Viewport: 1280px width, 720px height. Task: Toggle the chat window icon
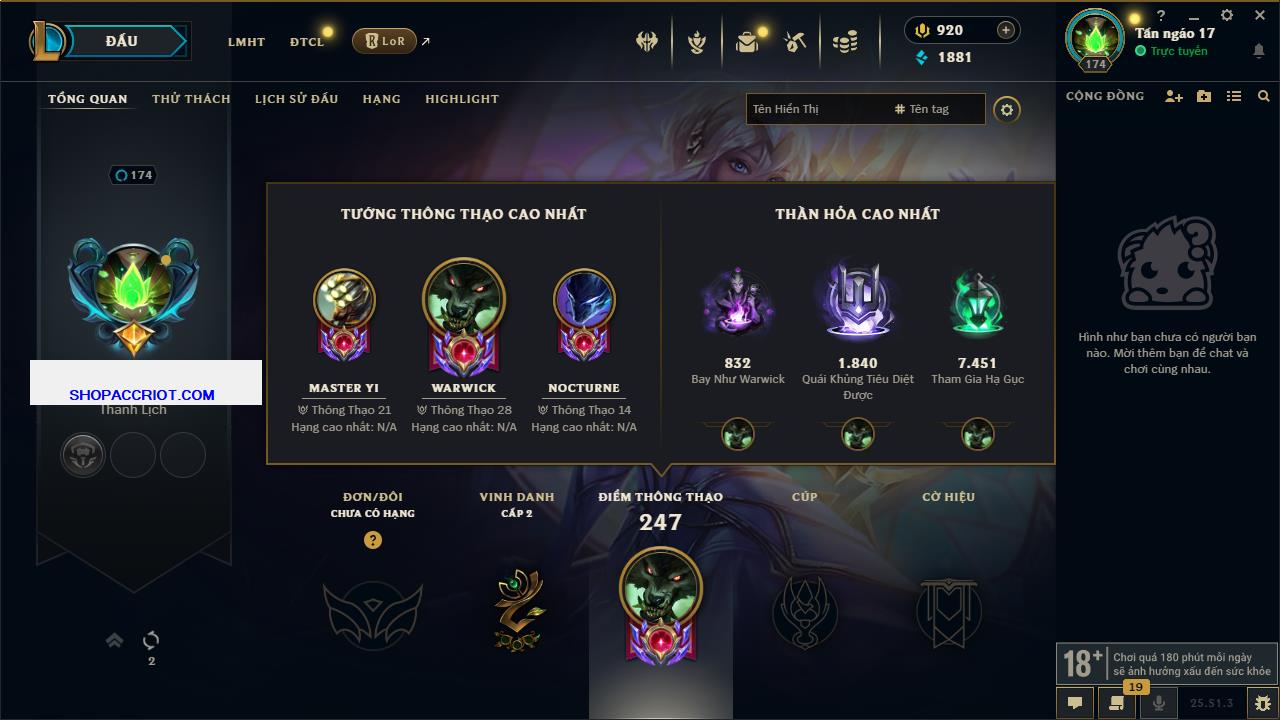point(1075,703)
